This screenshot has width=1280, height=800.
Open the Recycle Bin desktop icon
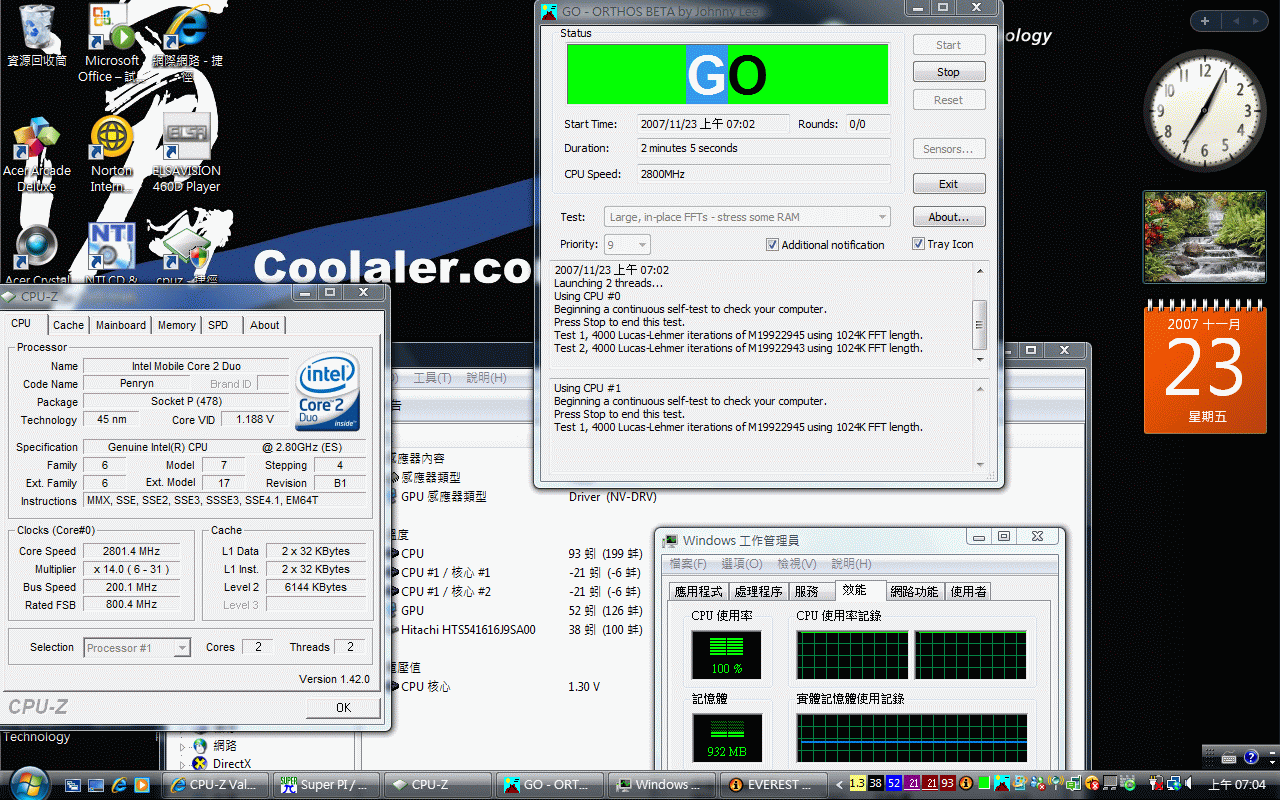[x=36, y=36]
